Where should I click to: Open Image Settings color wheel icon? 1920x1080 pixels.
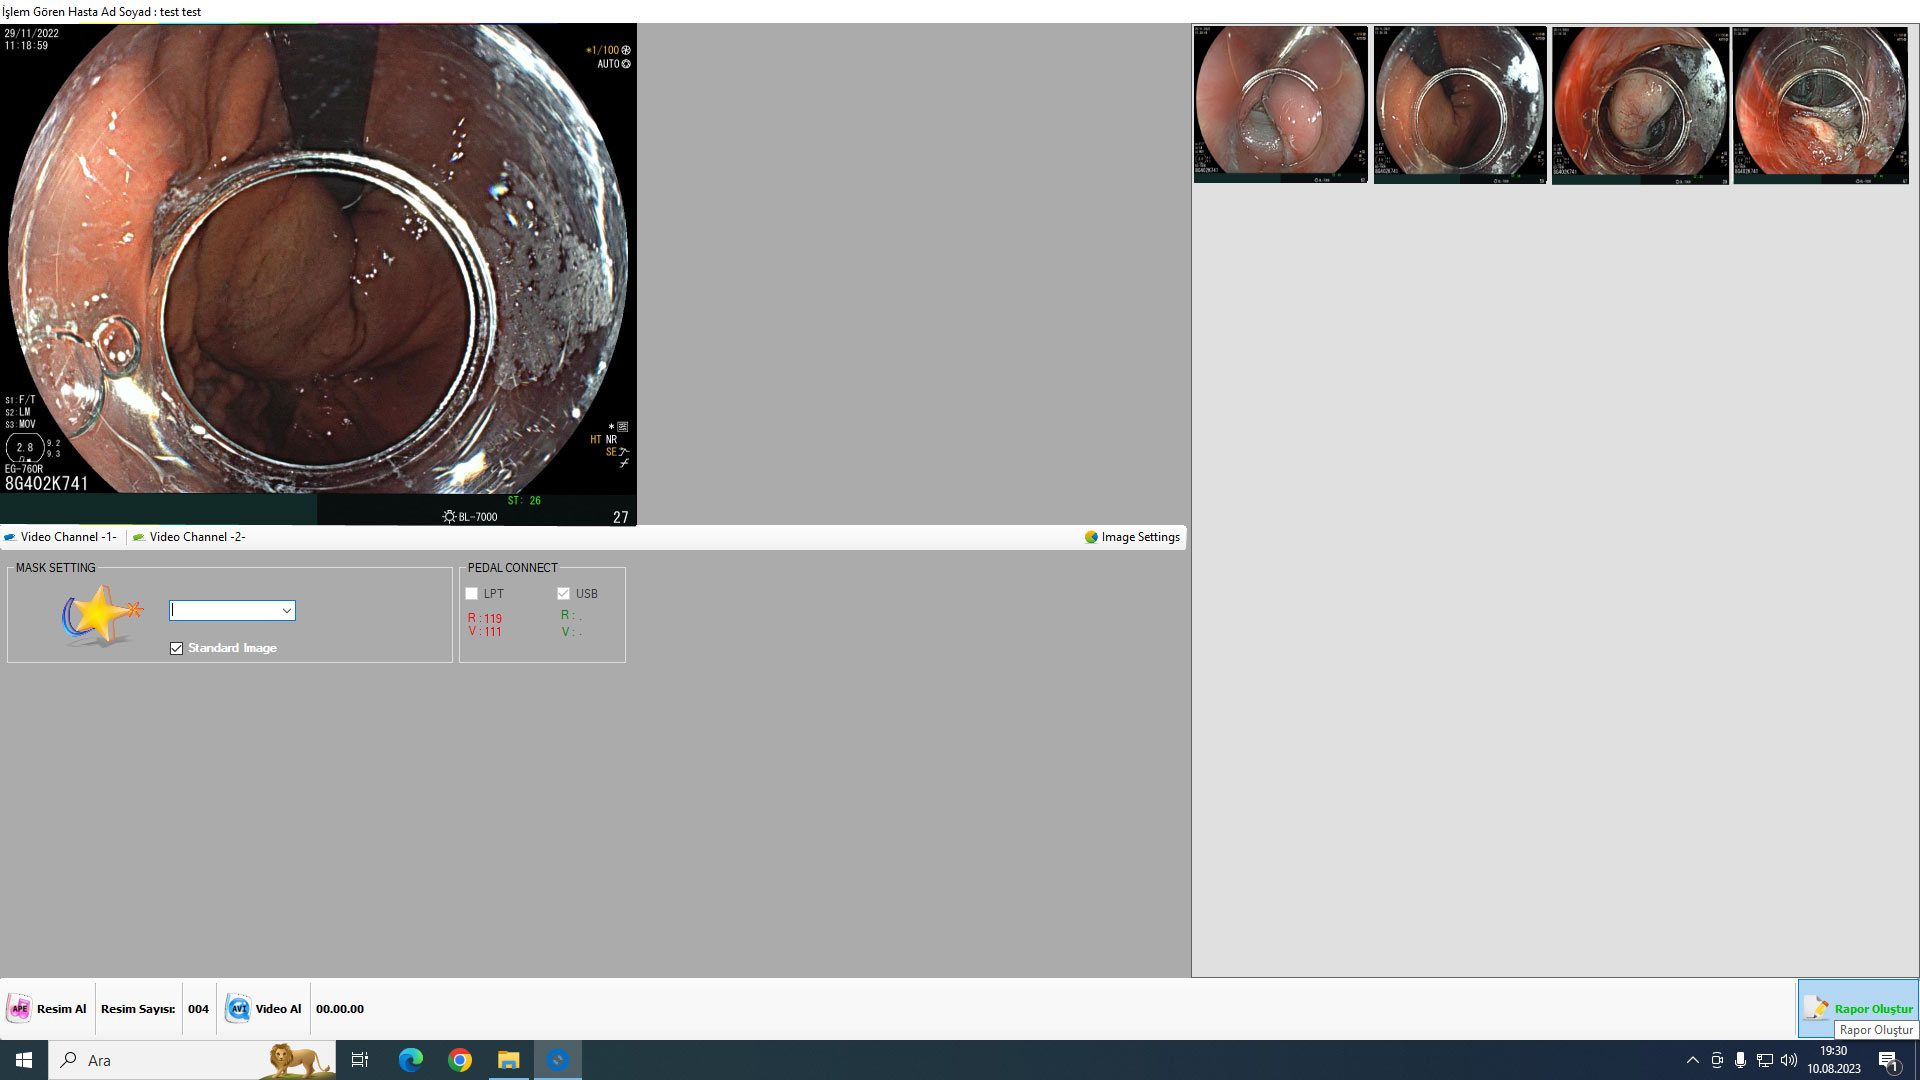(x=1091, y=537)
